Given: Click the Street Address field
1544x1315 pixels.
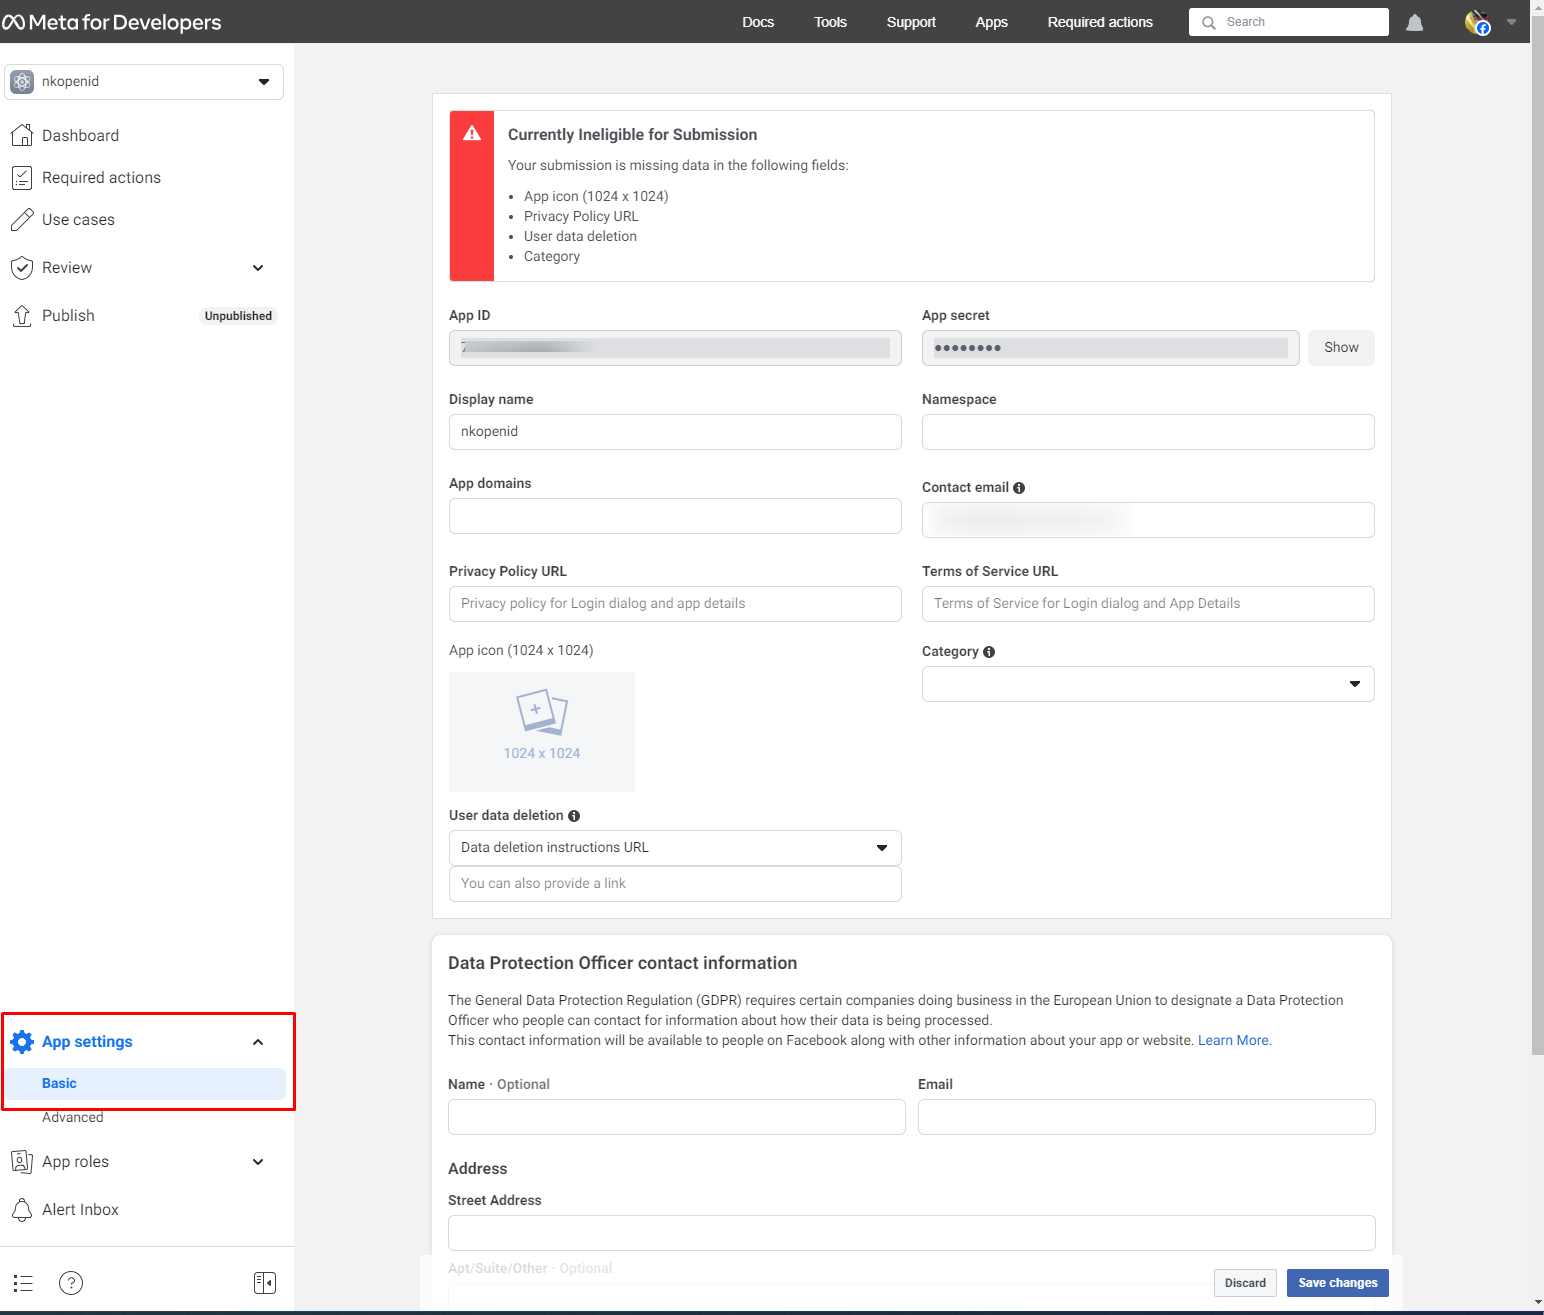Looking at the screenshot, I should 912,1233.
